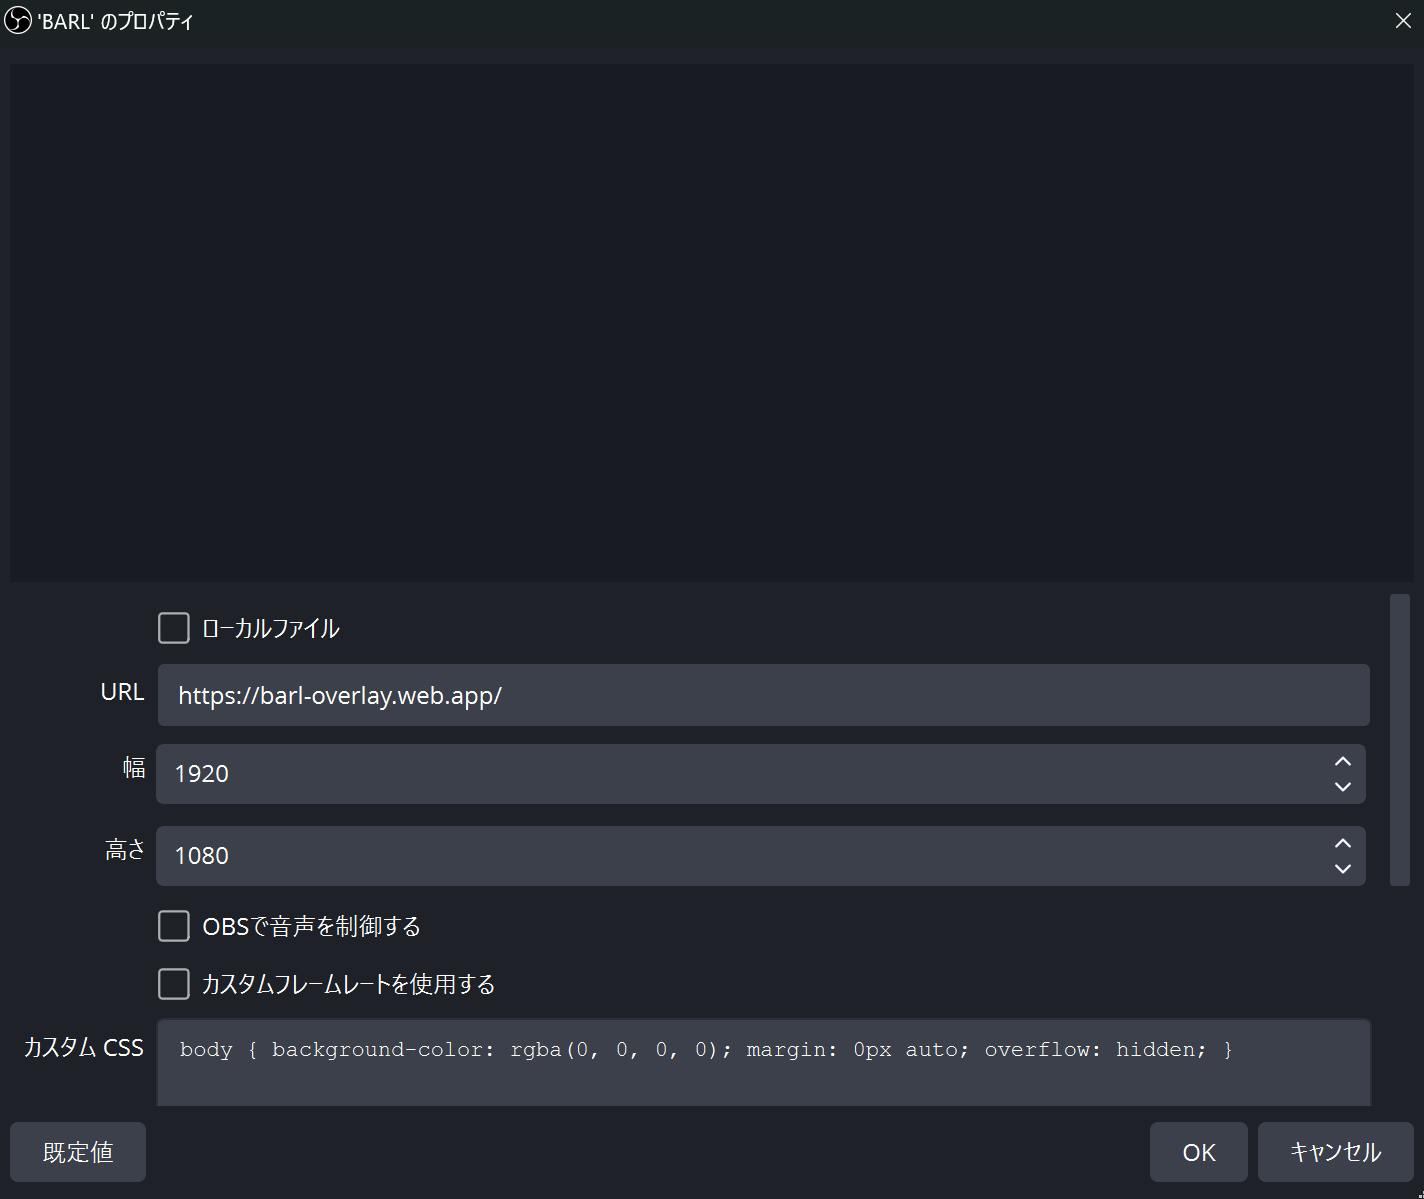
Task: Click the 'BARL' のプロパティ title text
Action: 115,22
